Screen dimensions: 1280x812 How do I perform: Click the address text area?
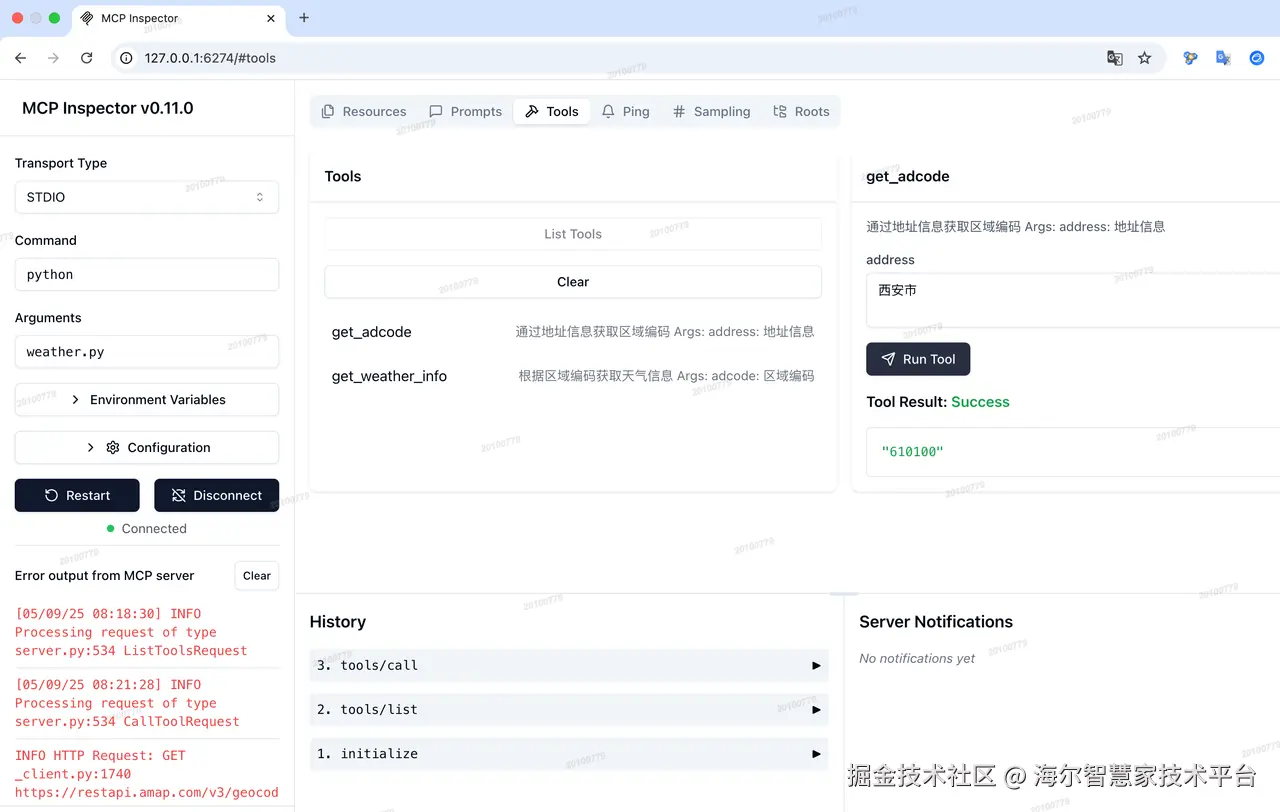(1073, 301)
